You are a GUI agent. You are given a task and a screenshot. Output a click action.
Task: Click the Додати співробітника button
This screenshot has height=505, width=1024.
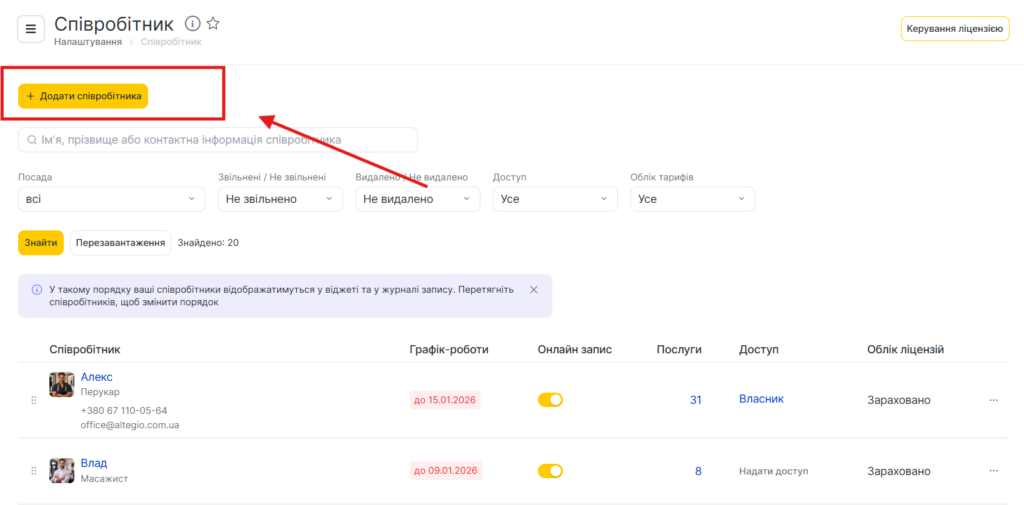pyautogui.click(x=83, y=96)
